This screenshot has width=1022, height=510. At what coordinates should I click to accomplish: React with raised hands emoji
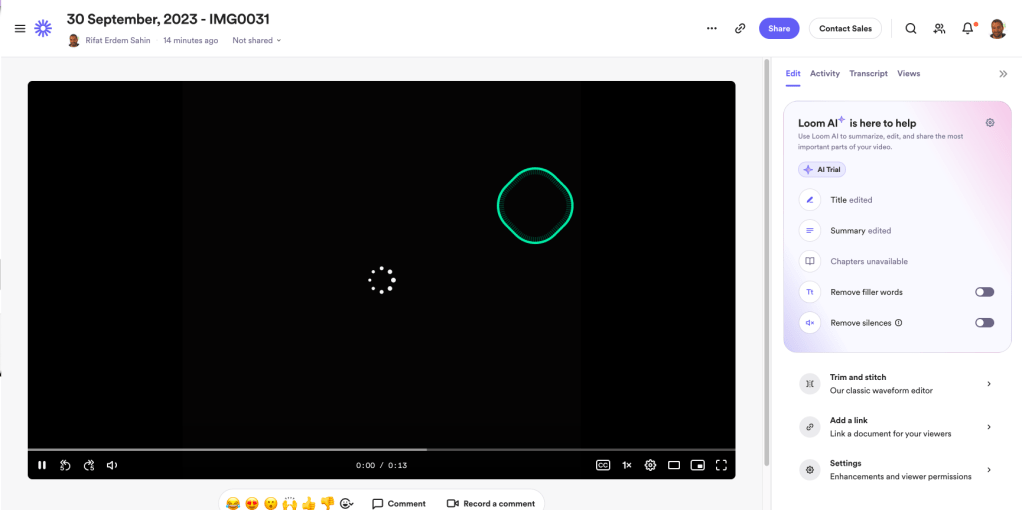point(289,503)
